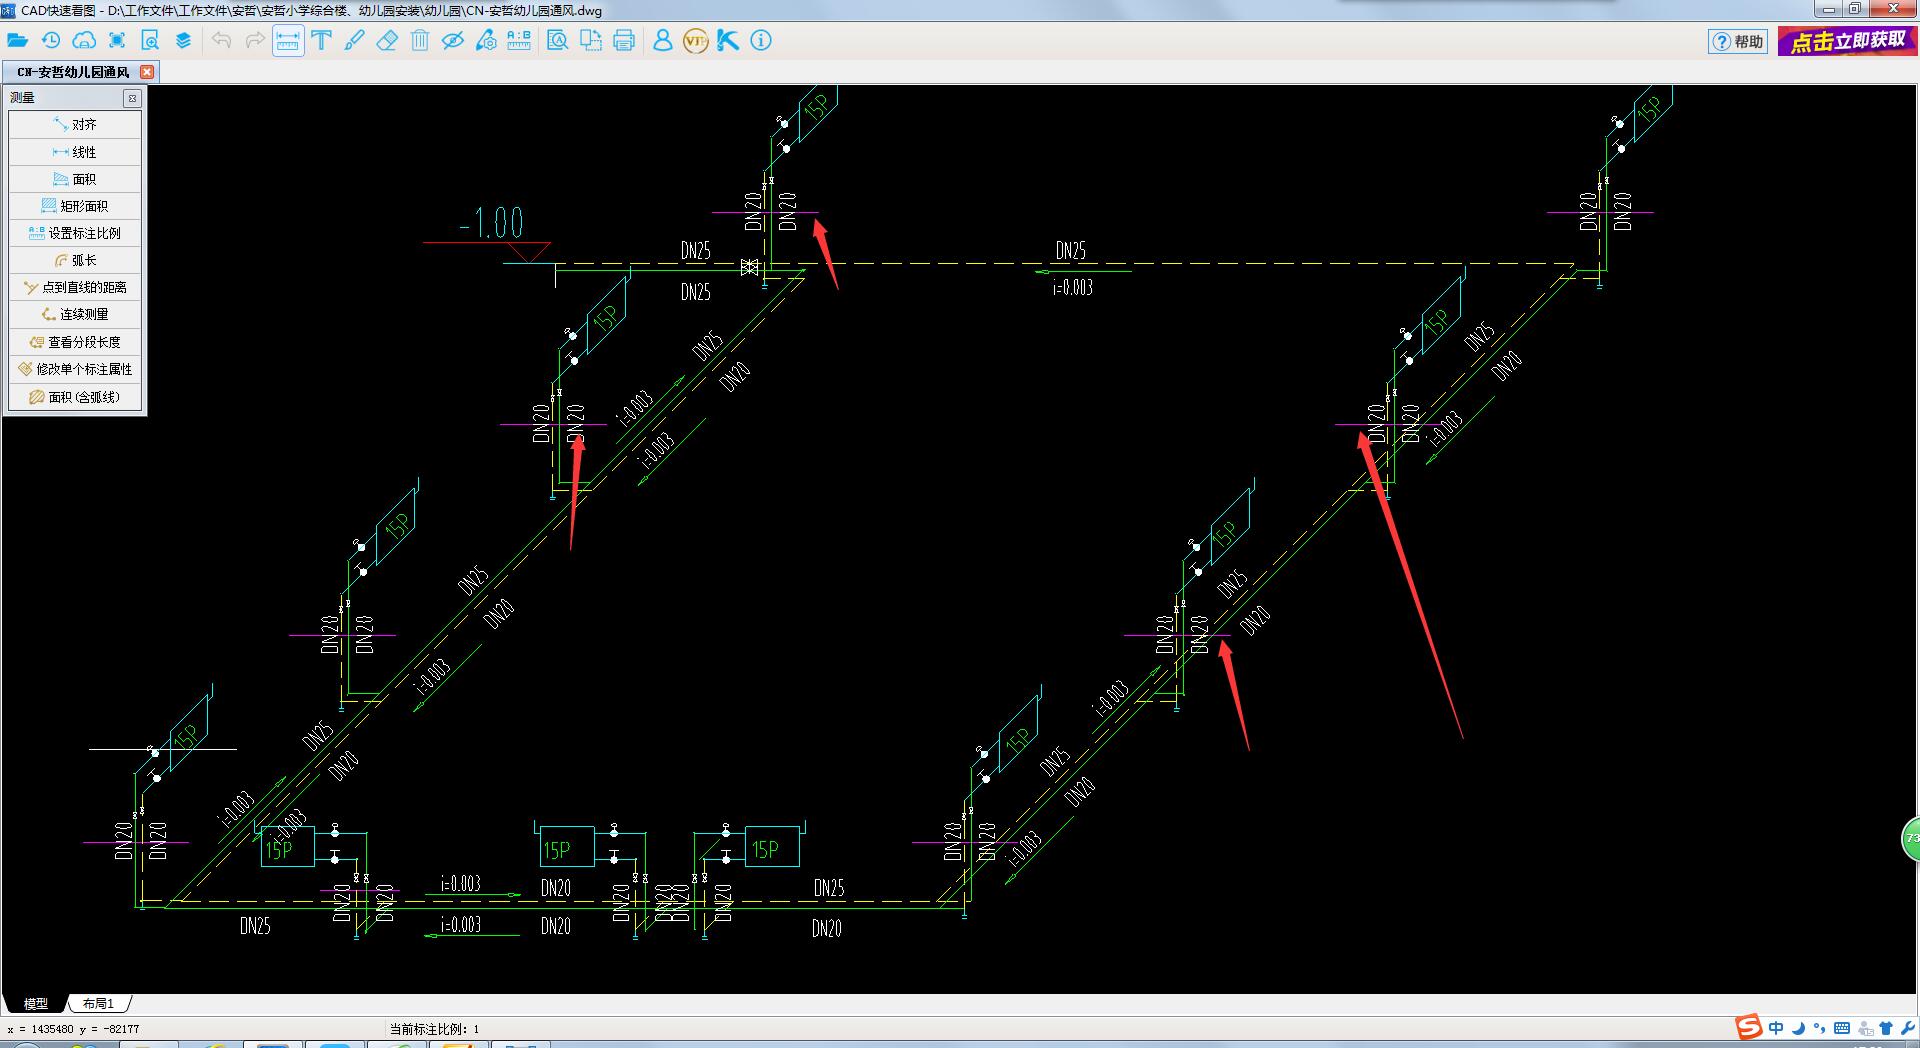
Task: Click the drawing compare icon
Action: (591, 41)
